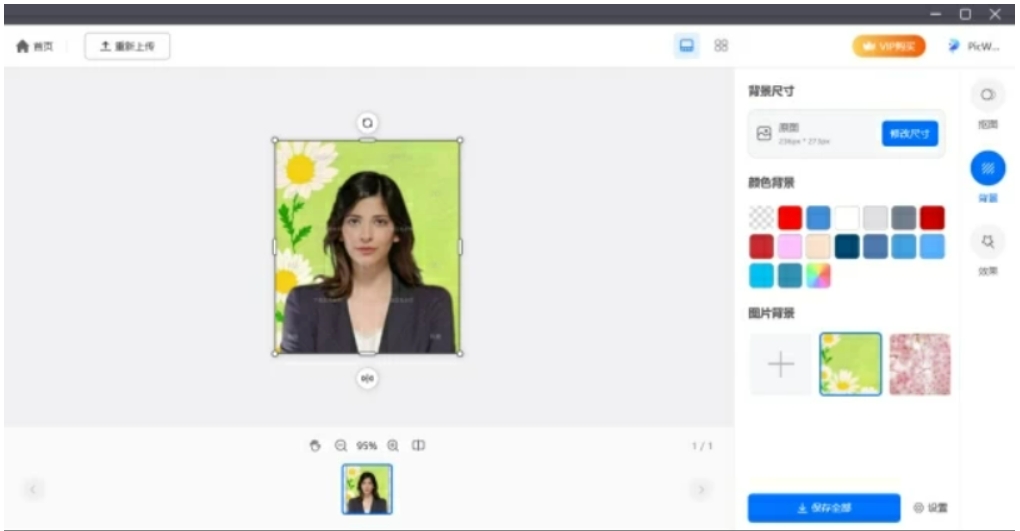Pick the light gray color swatch

point(875,218)
